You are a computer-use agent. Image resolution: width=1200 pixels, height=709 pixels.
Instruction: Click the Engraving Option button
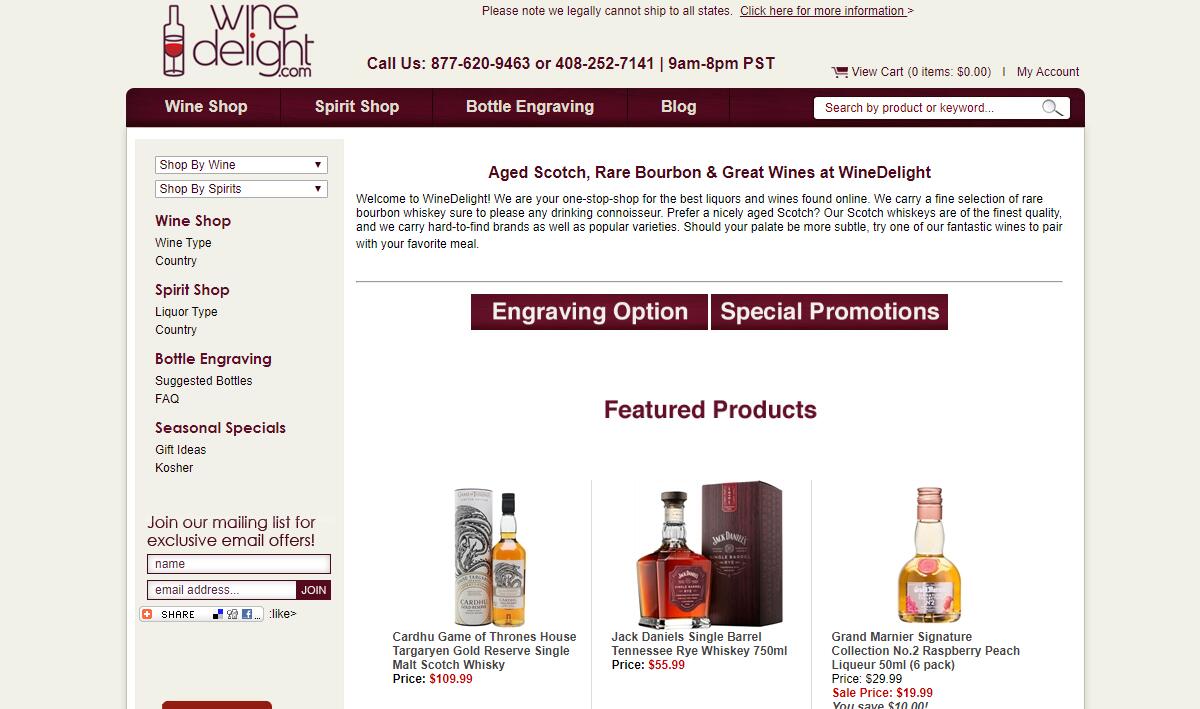589,312
